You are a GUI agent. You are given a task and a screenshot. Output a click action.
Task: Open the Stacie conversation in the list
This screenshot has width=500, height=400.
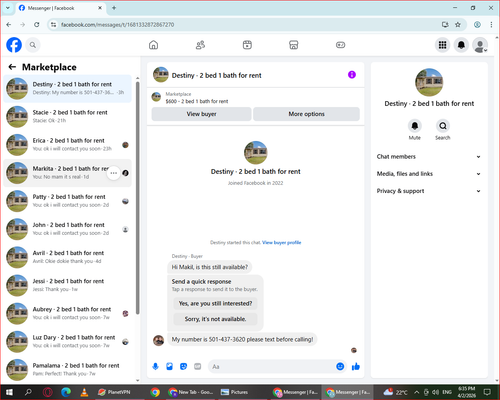67,117
